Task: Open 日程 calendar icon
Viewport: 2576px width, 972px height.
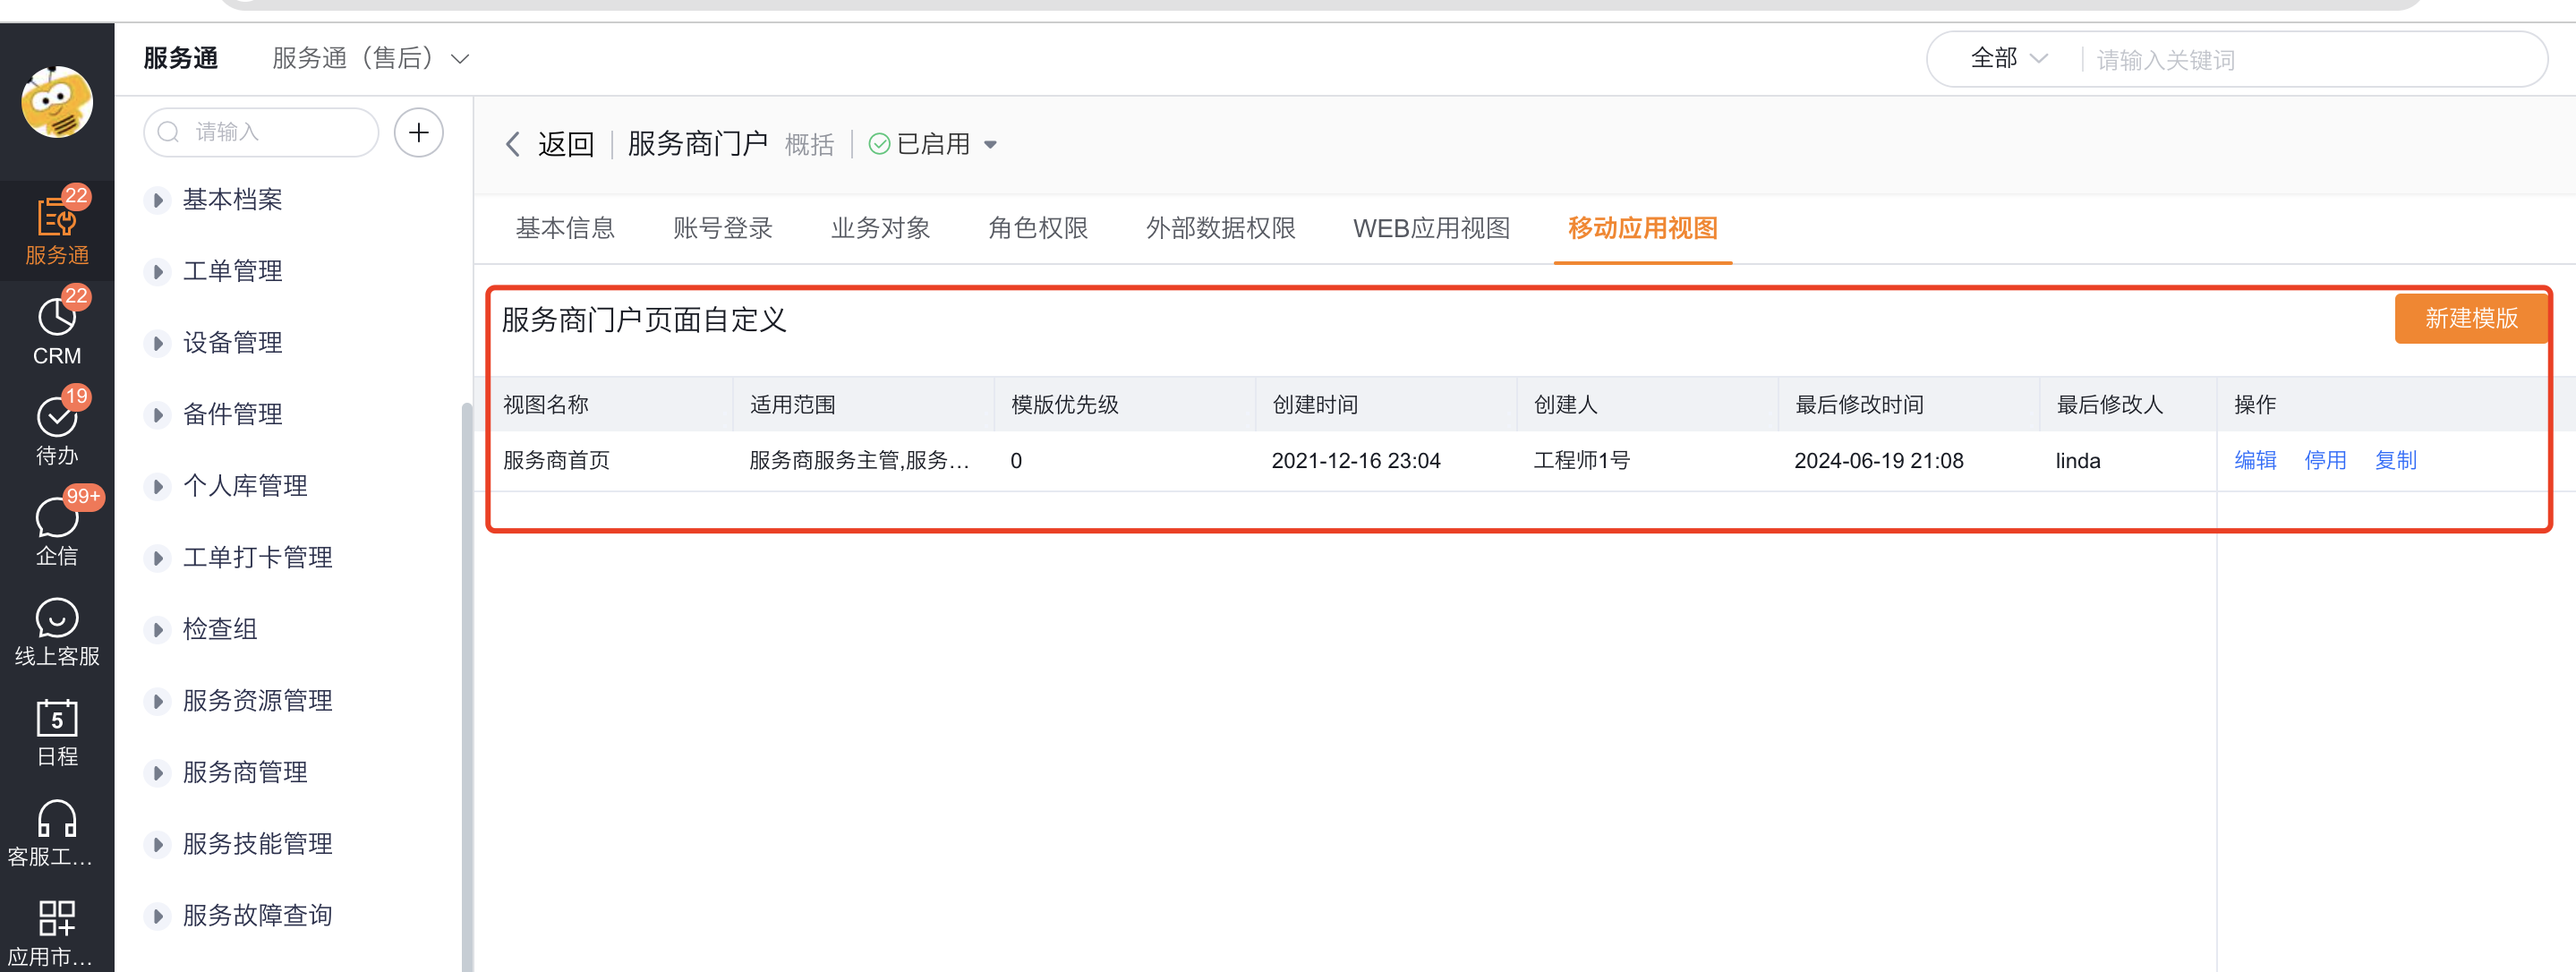Action: pos(57,732)
